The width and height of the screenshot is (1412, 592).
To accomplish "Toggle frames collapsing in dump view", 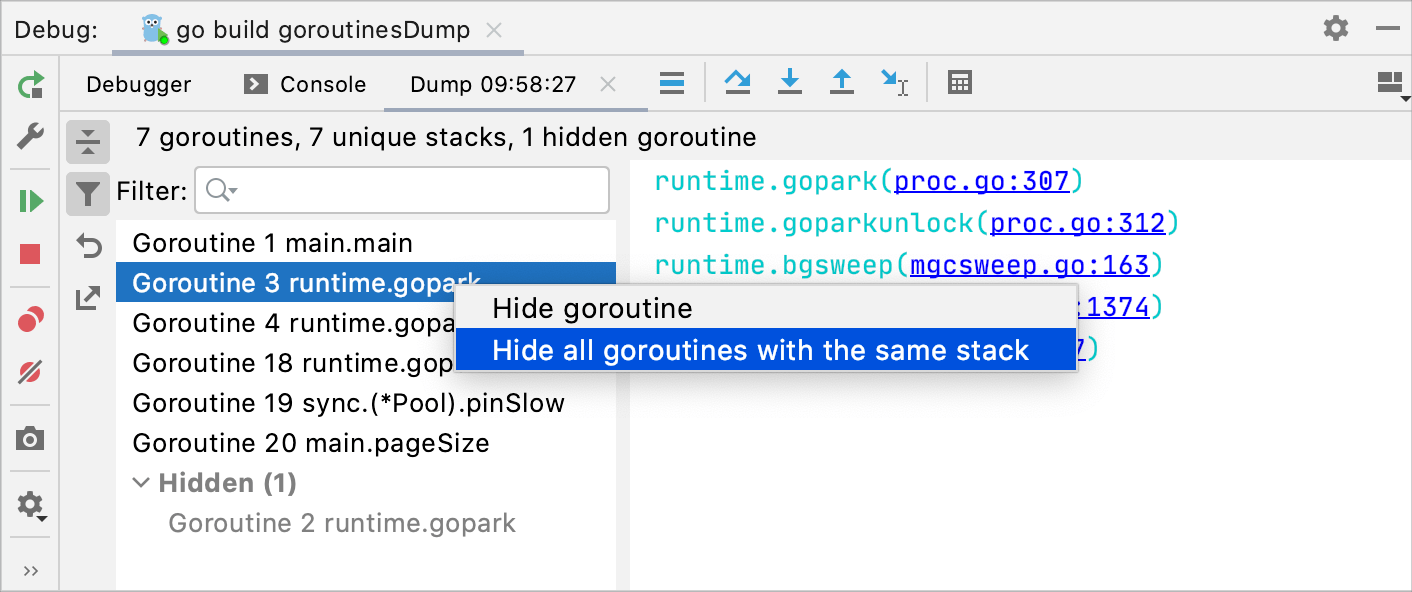I will tap(88, 141).
